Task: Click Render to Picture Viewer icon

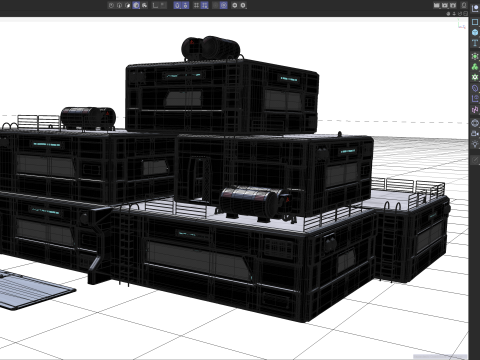Action: click(x=445, y=5)
